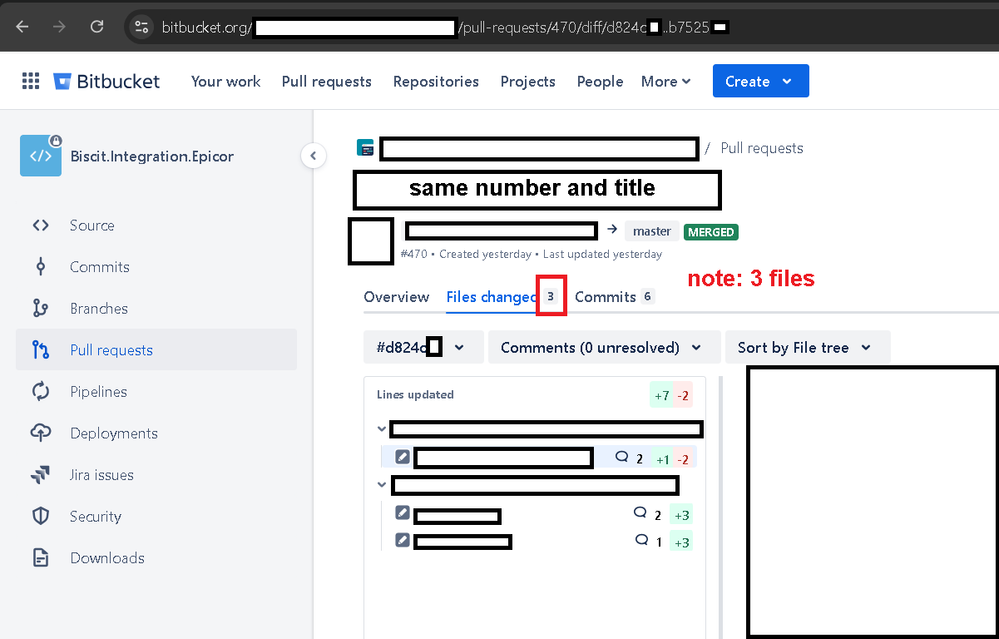Click the project icon in breadcrumb
Image resolution: width=999 pixels, height=639 pixels.
point(365,148)
